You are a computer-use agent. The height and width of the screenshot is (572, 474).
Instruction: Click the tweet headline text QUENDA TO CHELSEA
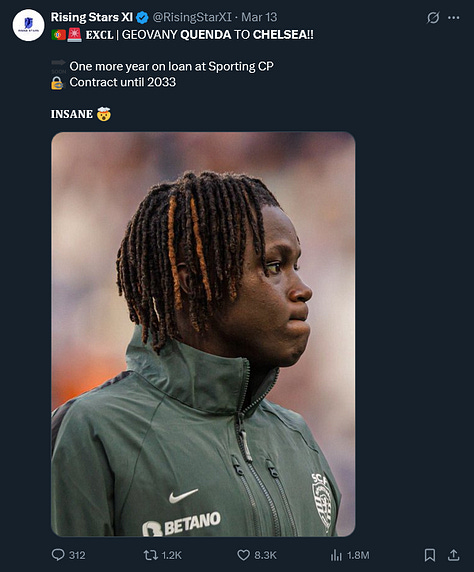[x=247, y=35]
